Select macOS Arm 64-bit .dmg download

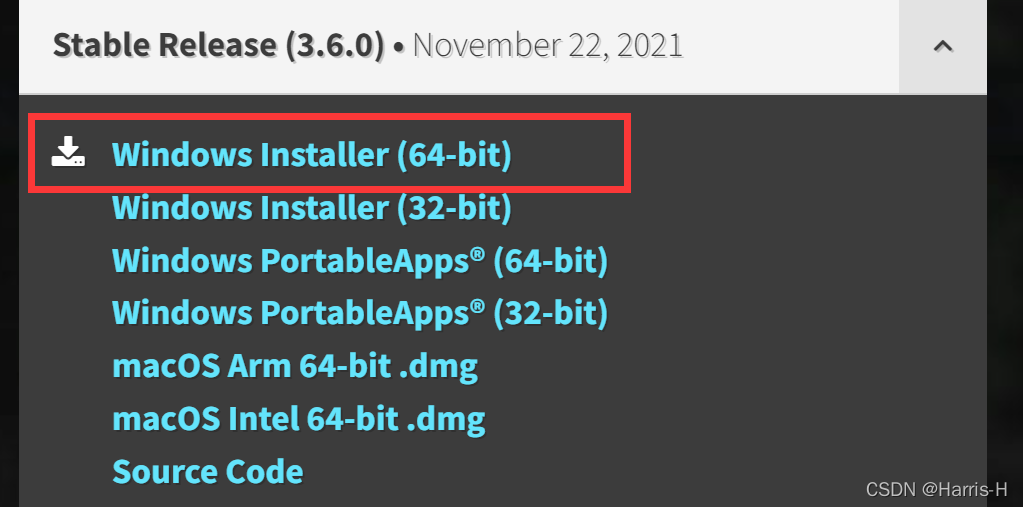click(295, 367)
